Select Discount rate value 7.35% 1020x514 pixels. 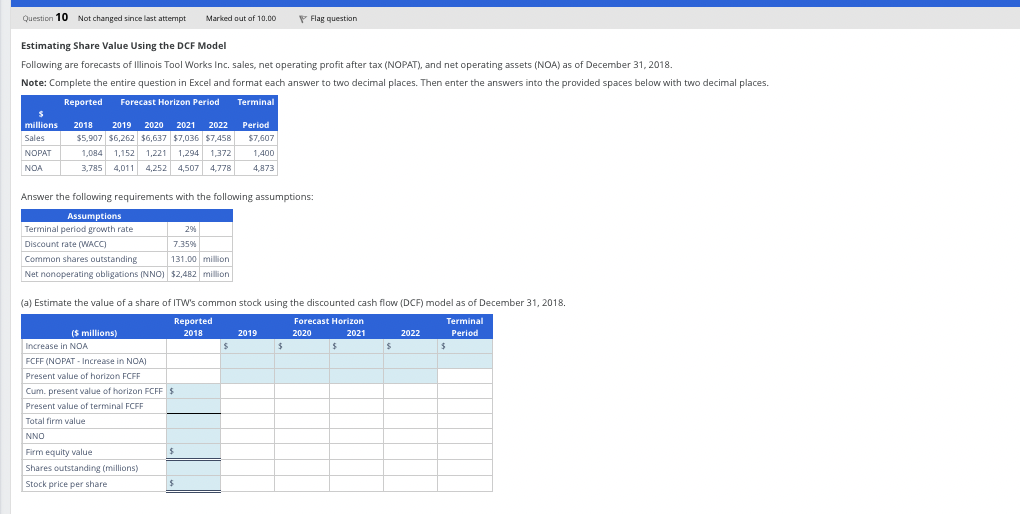[185, 244]
